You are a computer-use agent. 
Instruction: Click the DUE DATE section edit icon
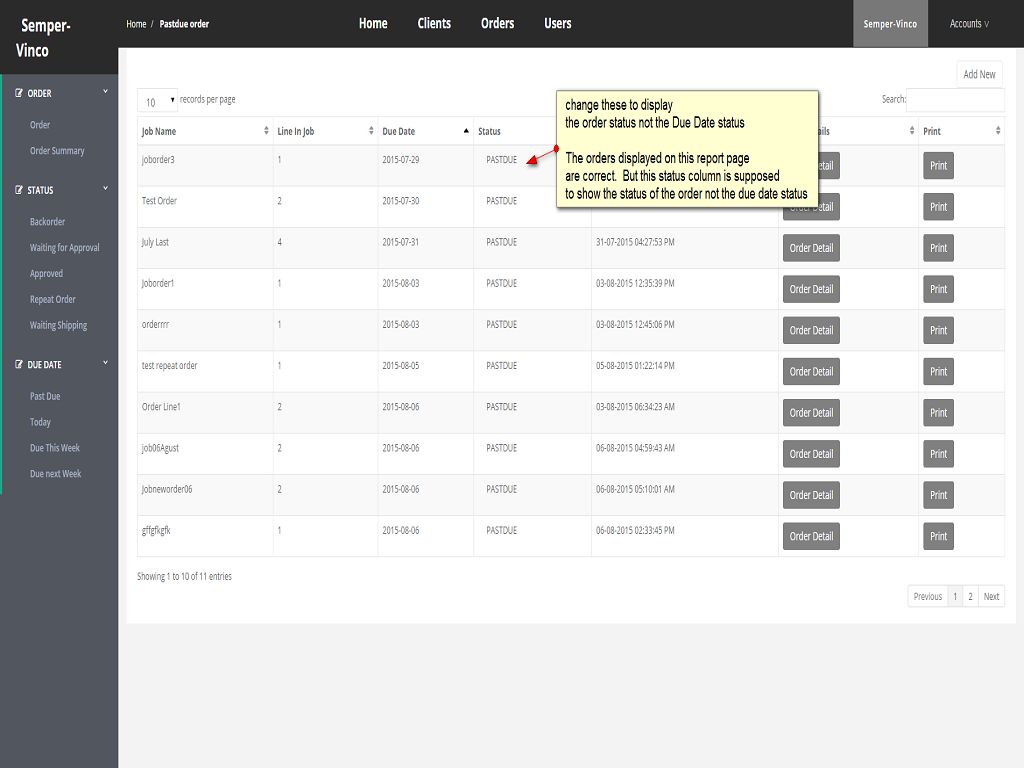tap(19, 364)
